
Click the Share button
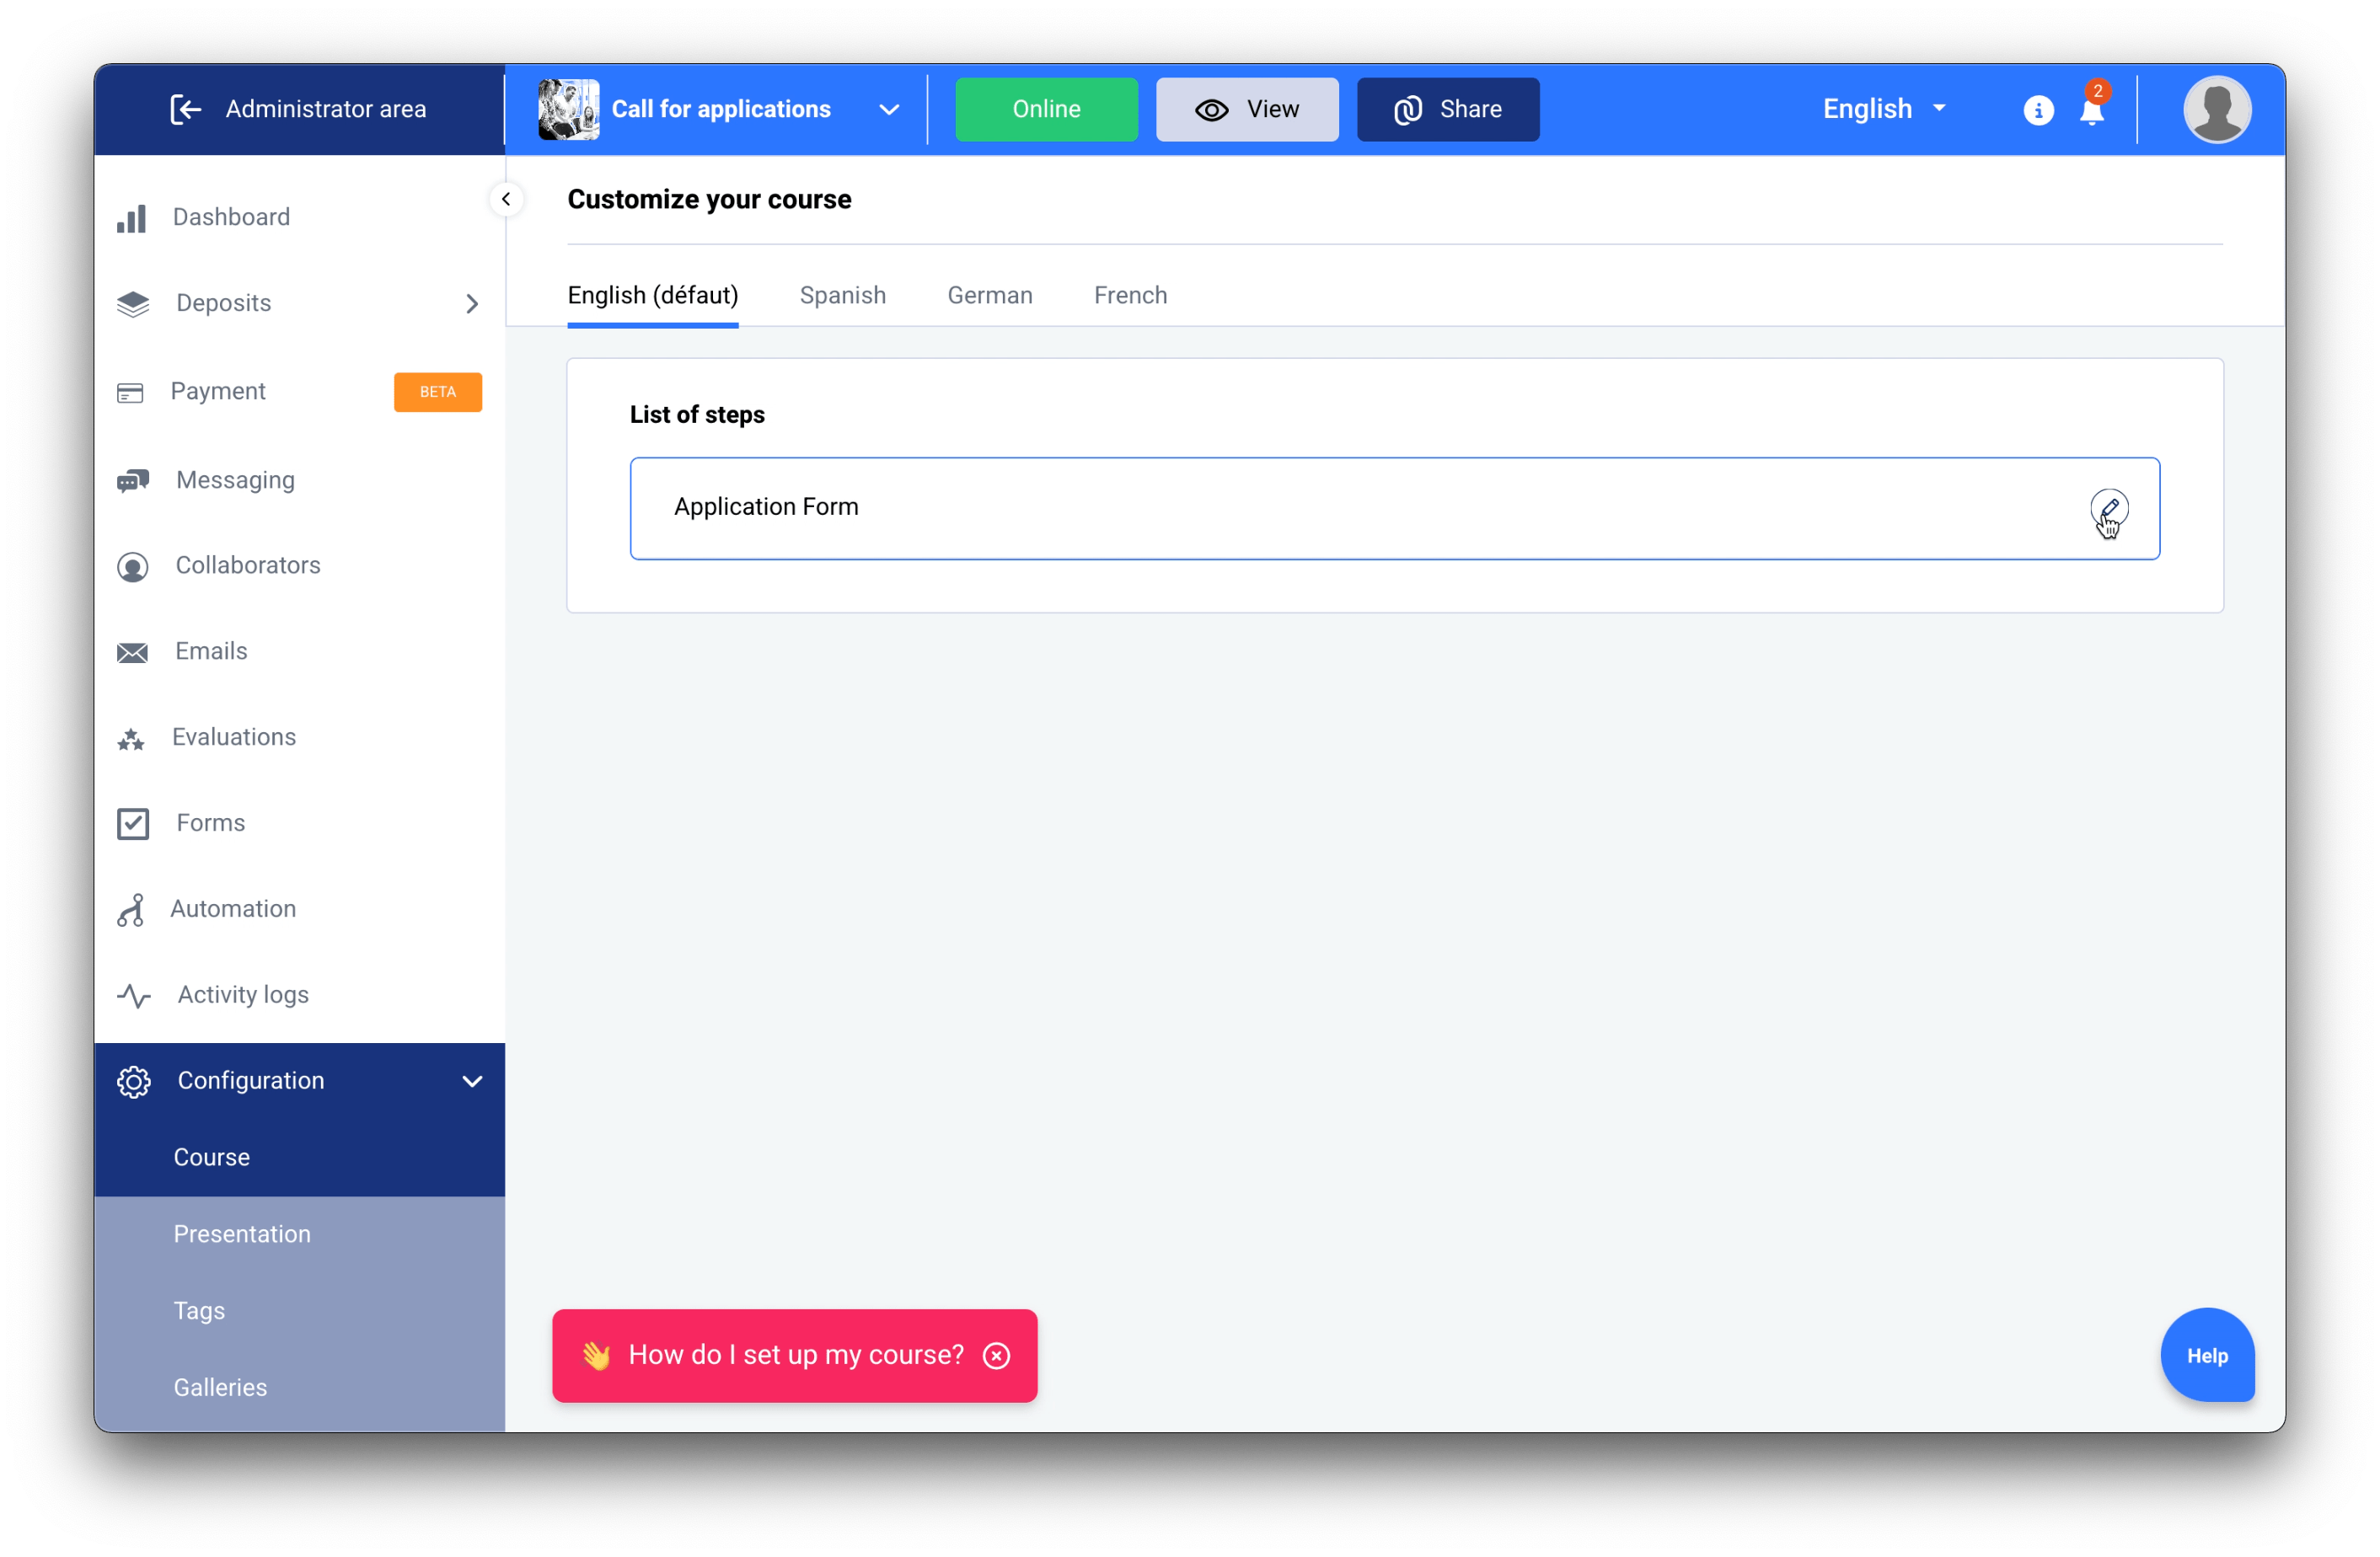1448,109
